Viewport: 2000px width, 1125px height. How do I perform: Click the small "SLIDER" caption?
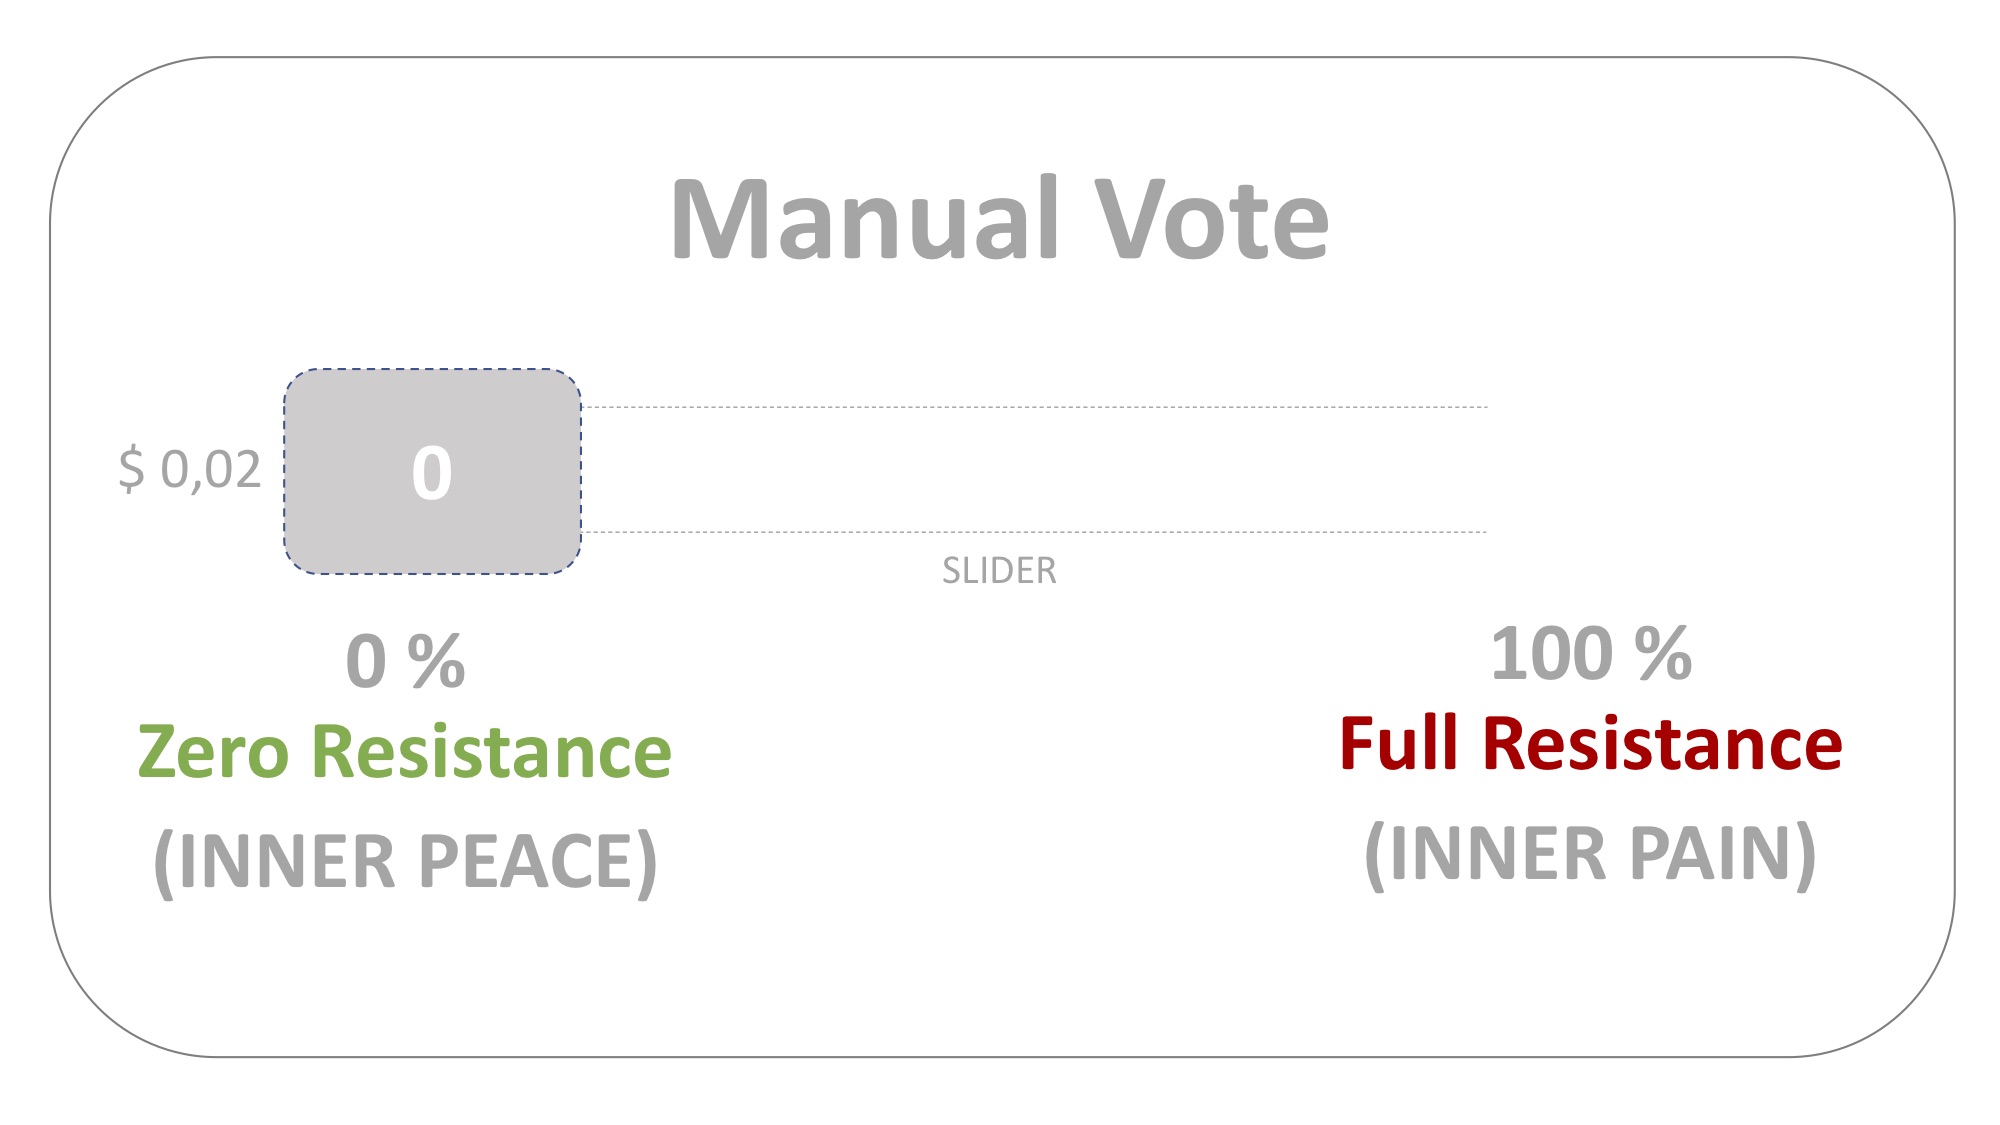[x=999, y=571]
